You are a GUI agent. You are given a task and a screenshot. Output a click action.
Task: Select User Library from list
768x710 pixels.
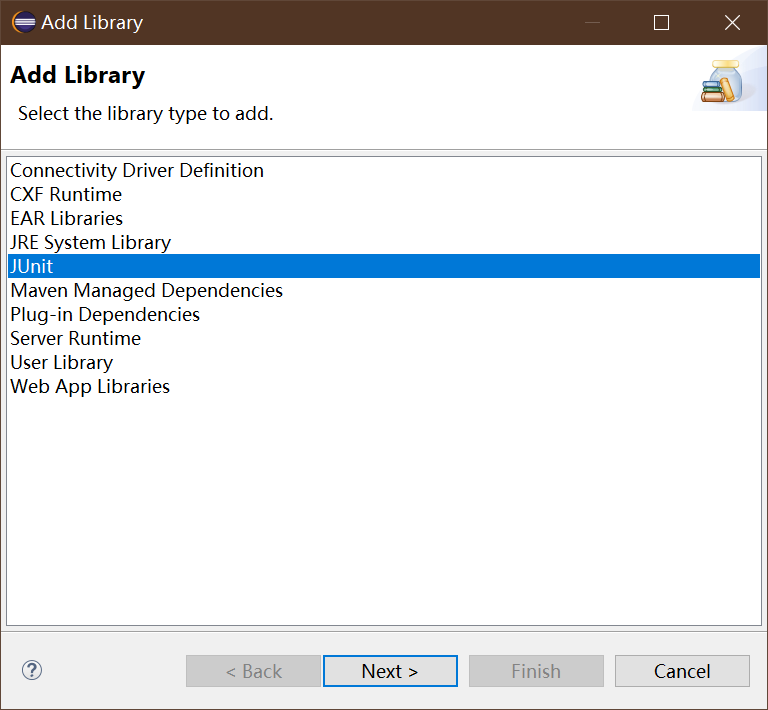[x=61, y=362]
